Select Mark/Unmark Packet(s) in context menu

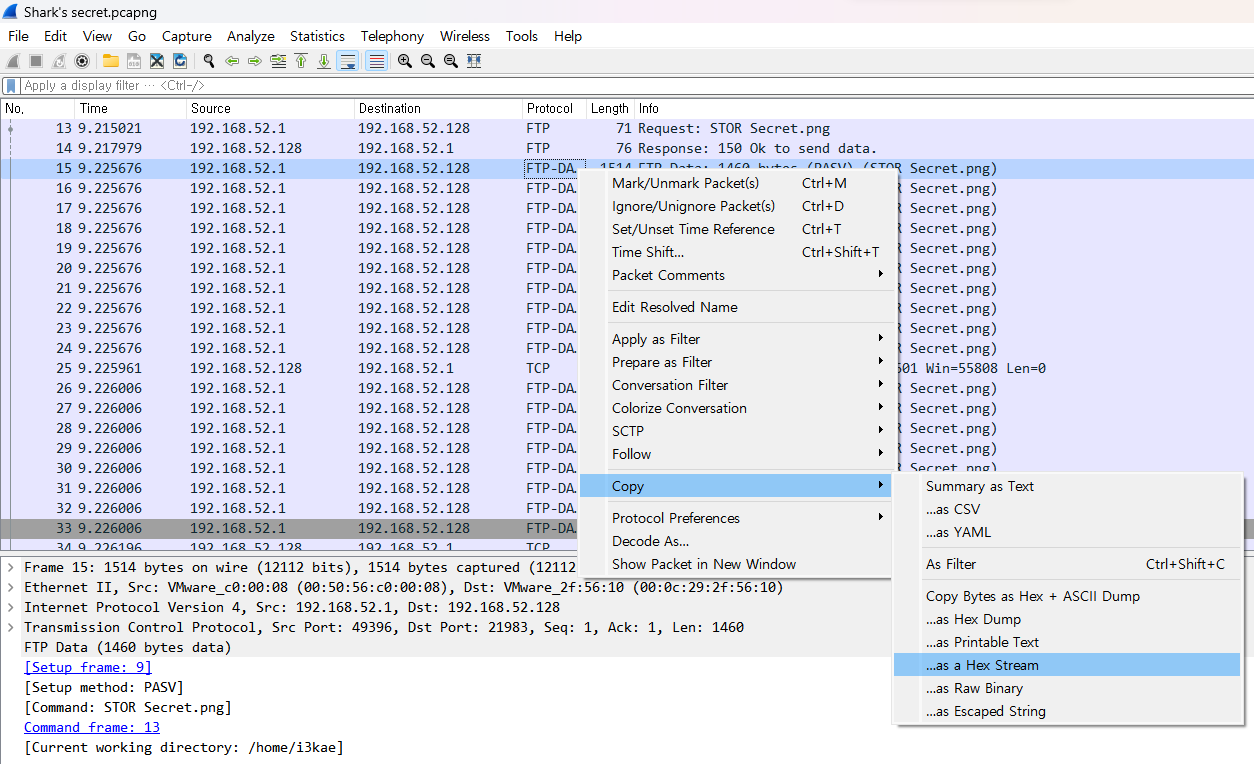[x=738, y=183]
